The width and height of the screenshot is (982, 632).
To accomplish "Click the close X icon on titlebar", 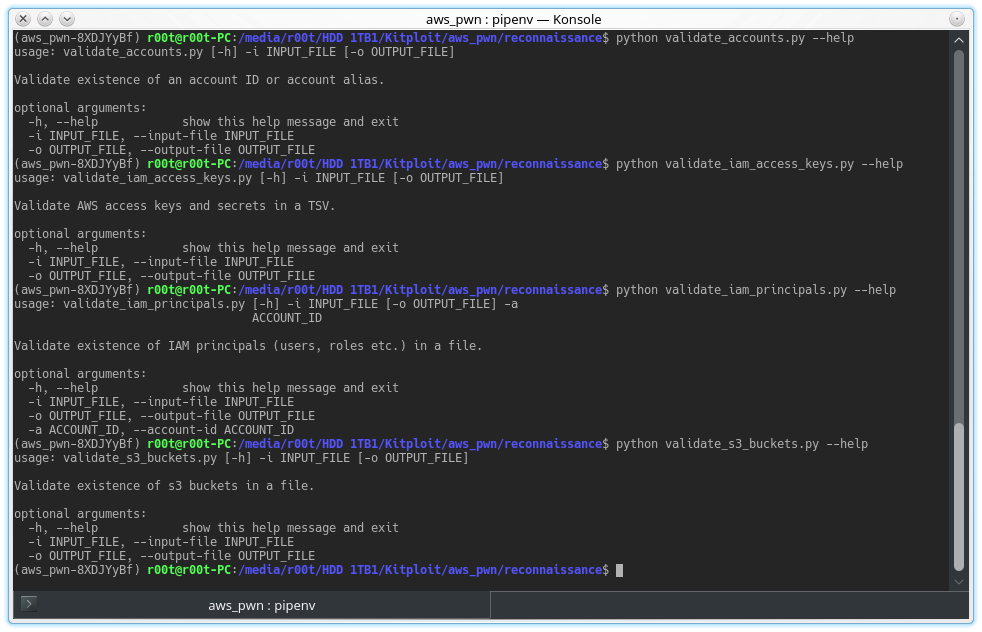I will pos(22,19).
